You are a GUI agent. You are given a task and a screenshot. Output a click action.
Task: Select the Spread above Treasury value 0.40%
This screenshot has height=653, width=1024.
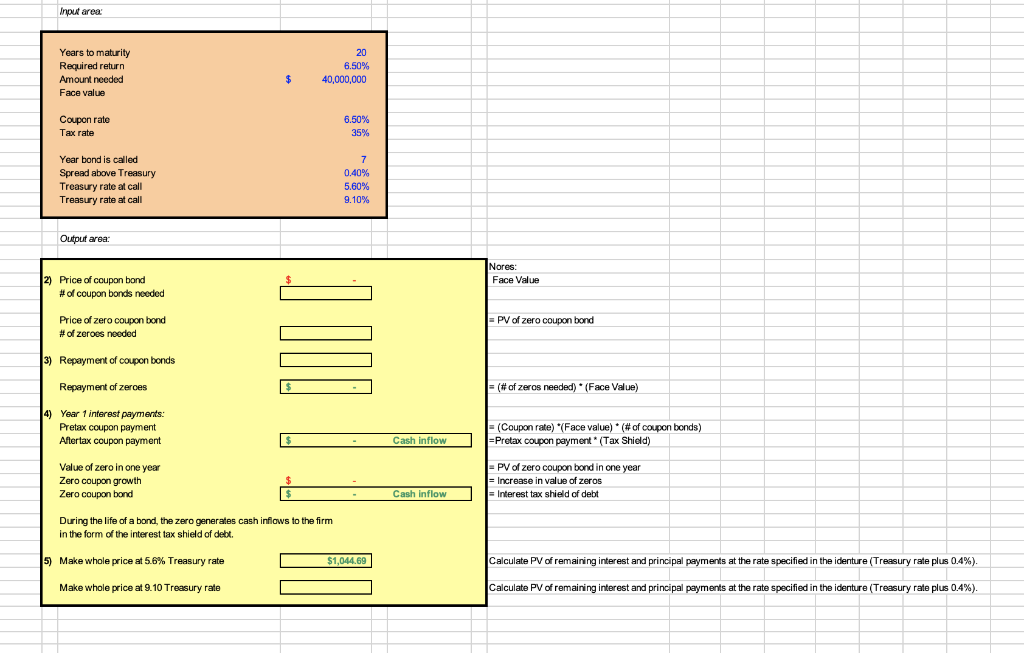pos(357,173)
